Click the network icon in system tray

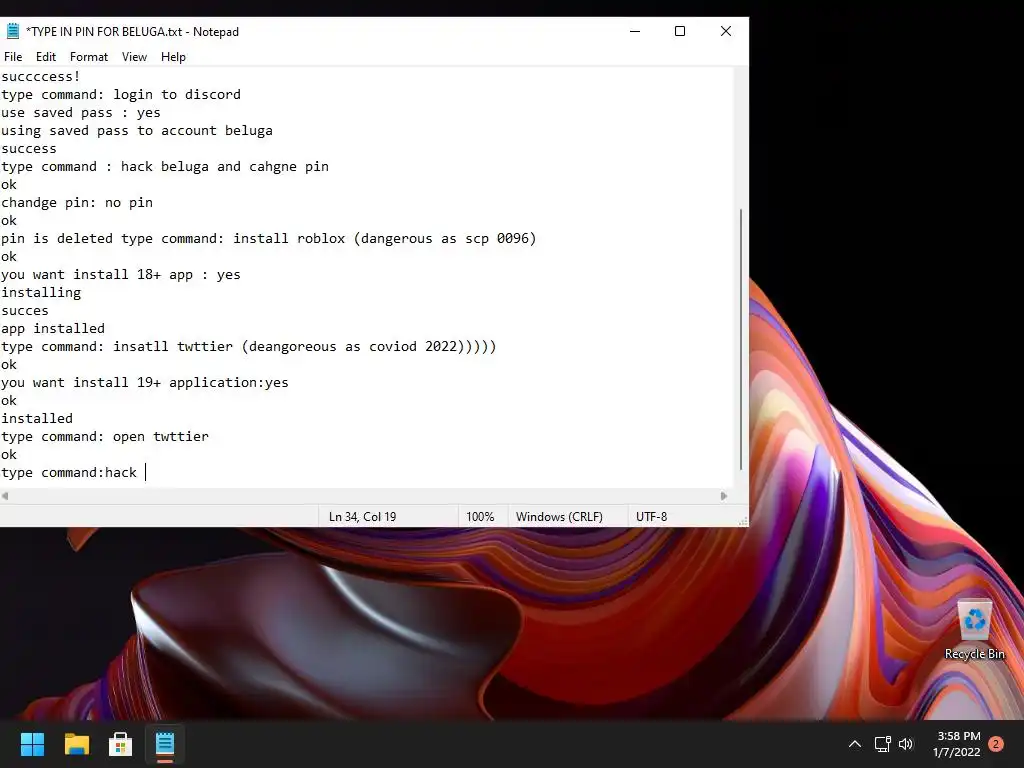882,744
